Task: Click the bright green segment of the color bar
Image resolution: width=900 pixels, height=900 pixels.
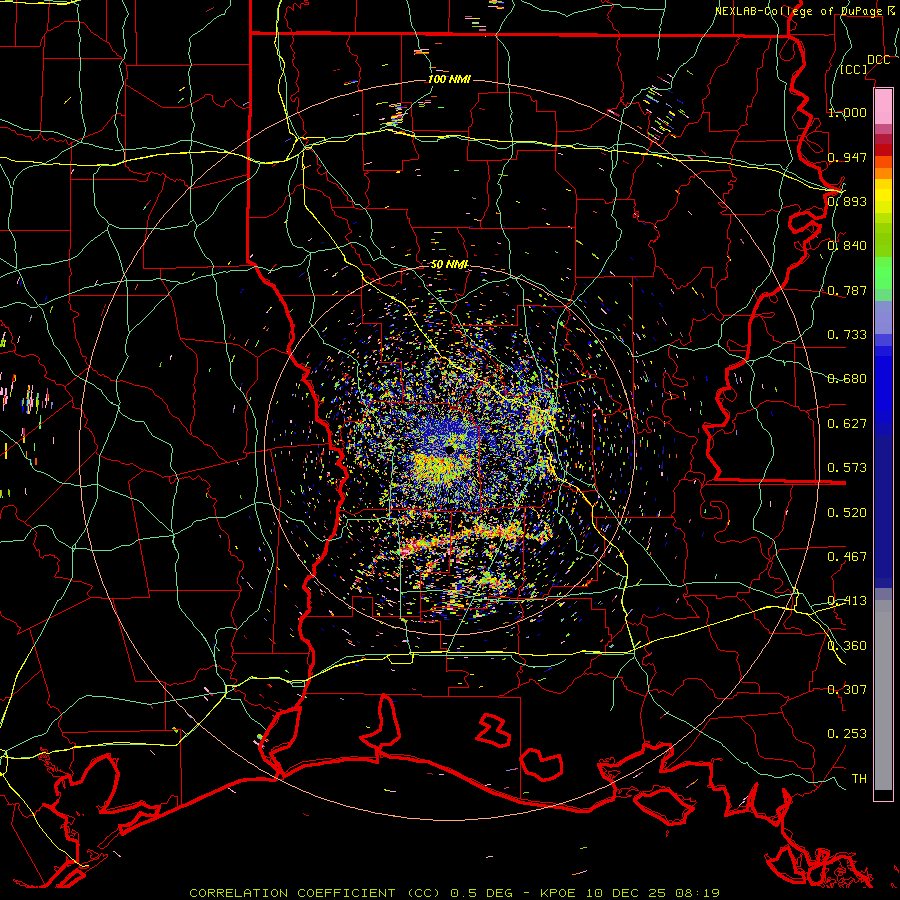Action: (883, 274)
